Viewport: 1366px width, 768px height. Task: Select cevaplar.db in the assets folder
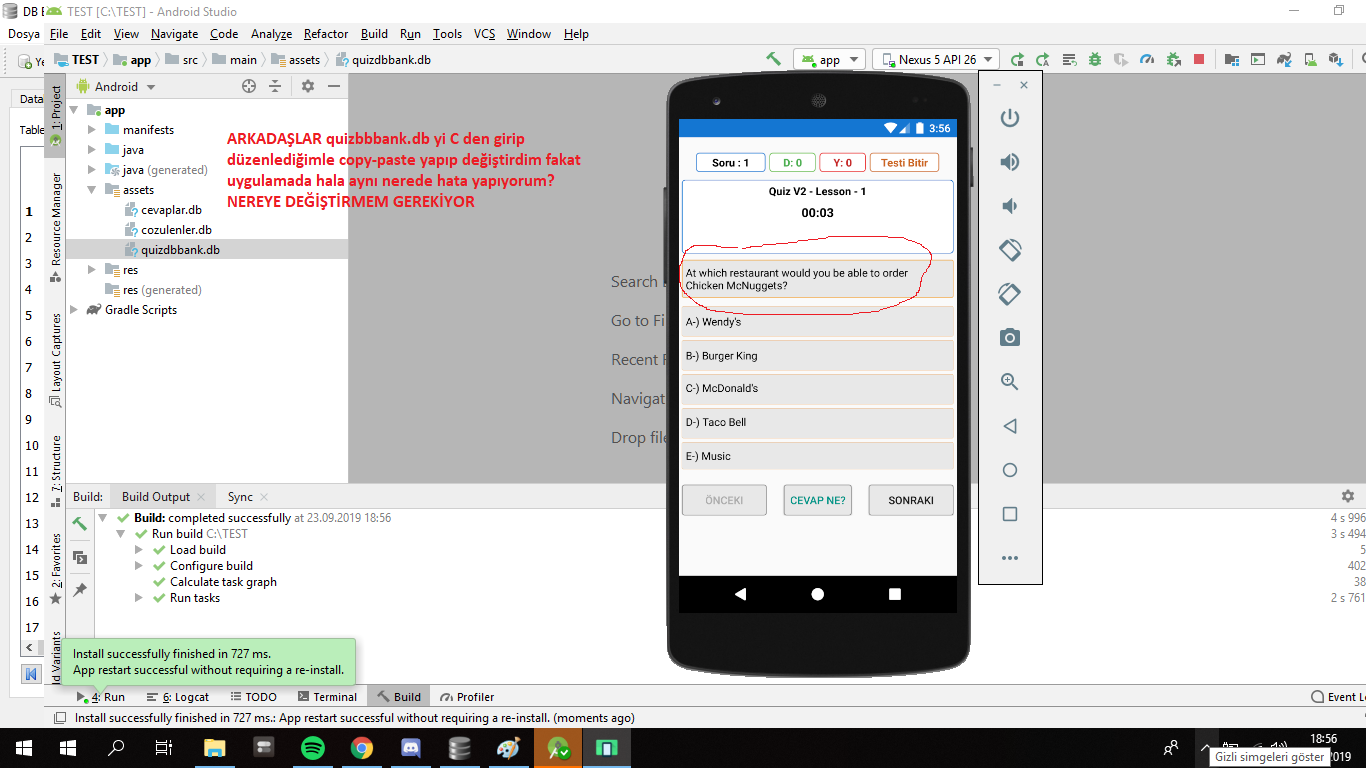(x=162, y=210)
